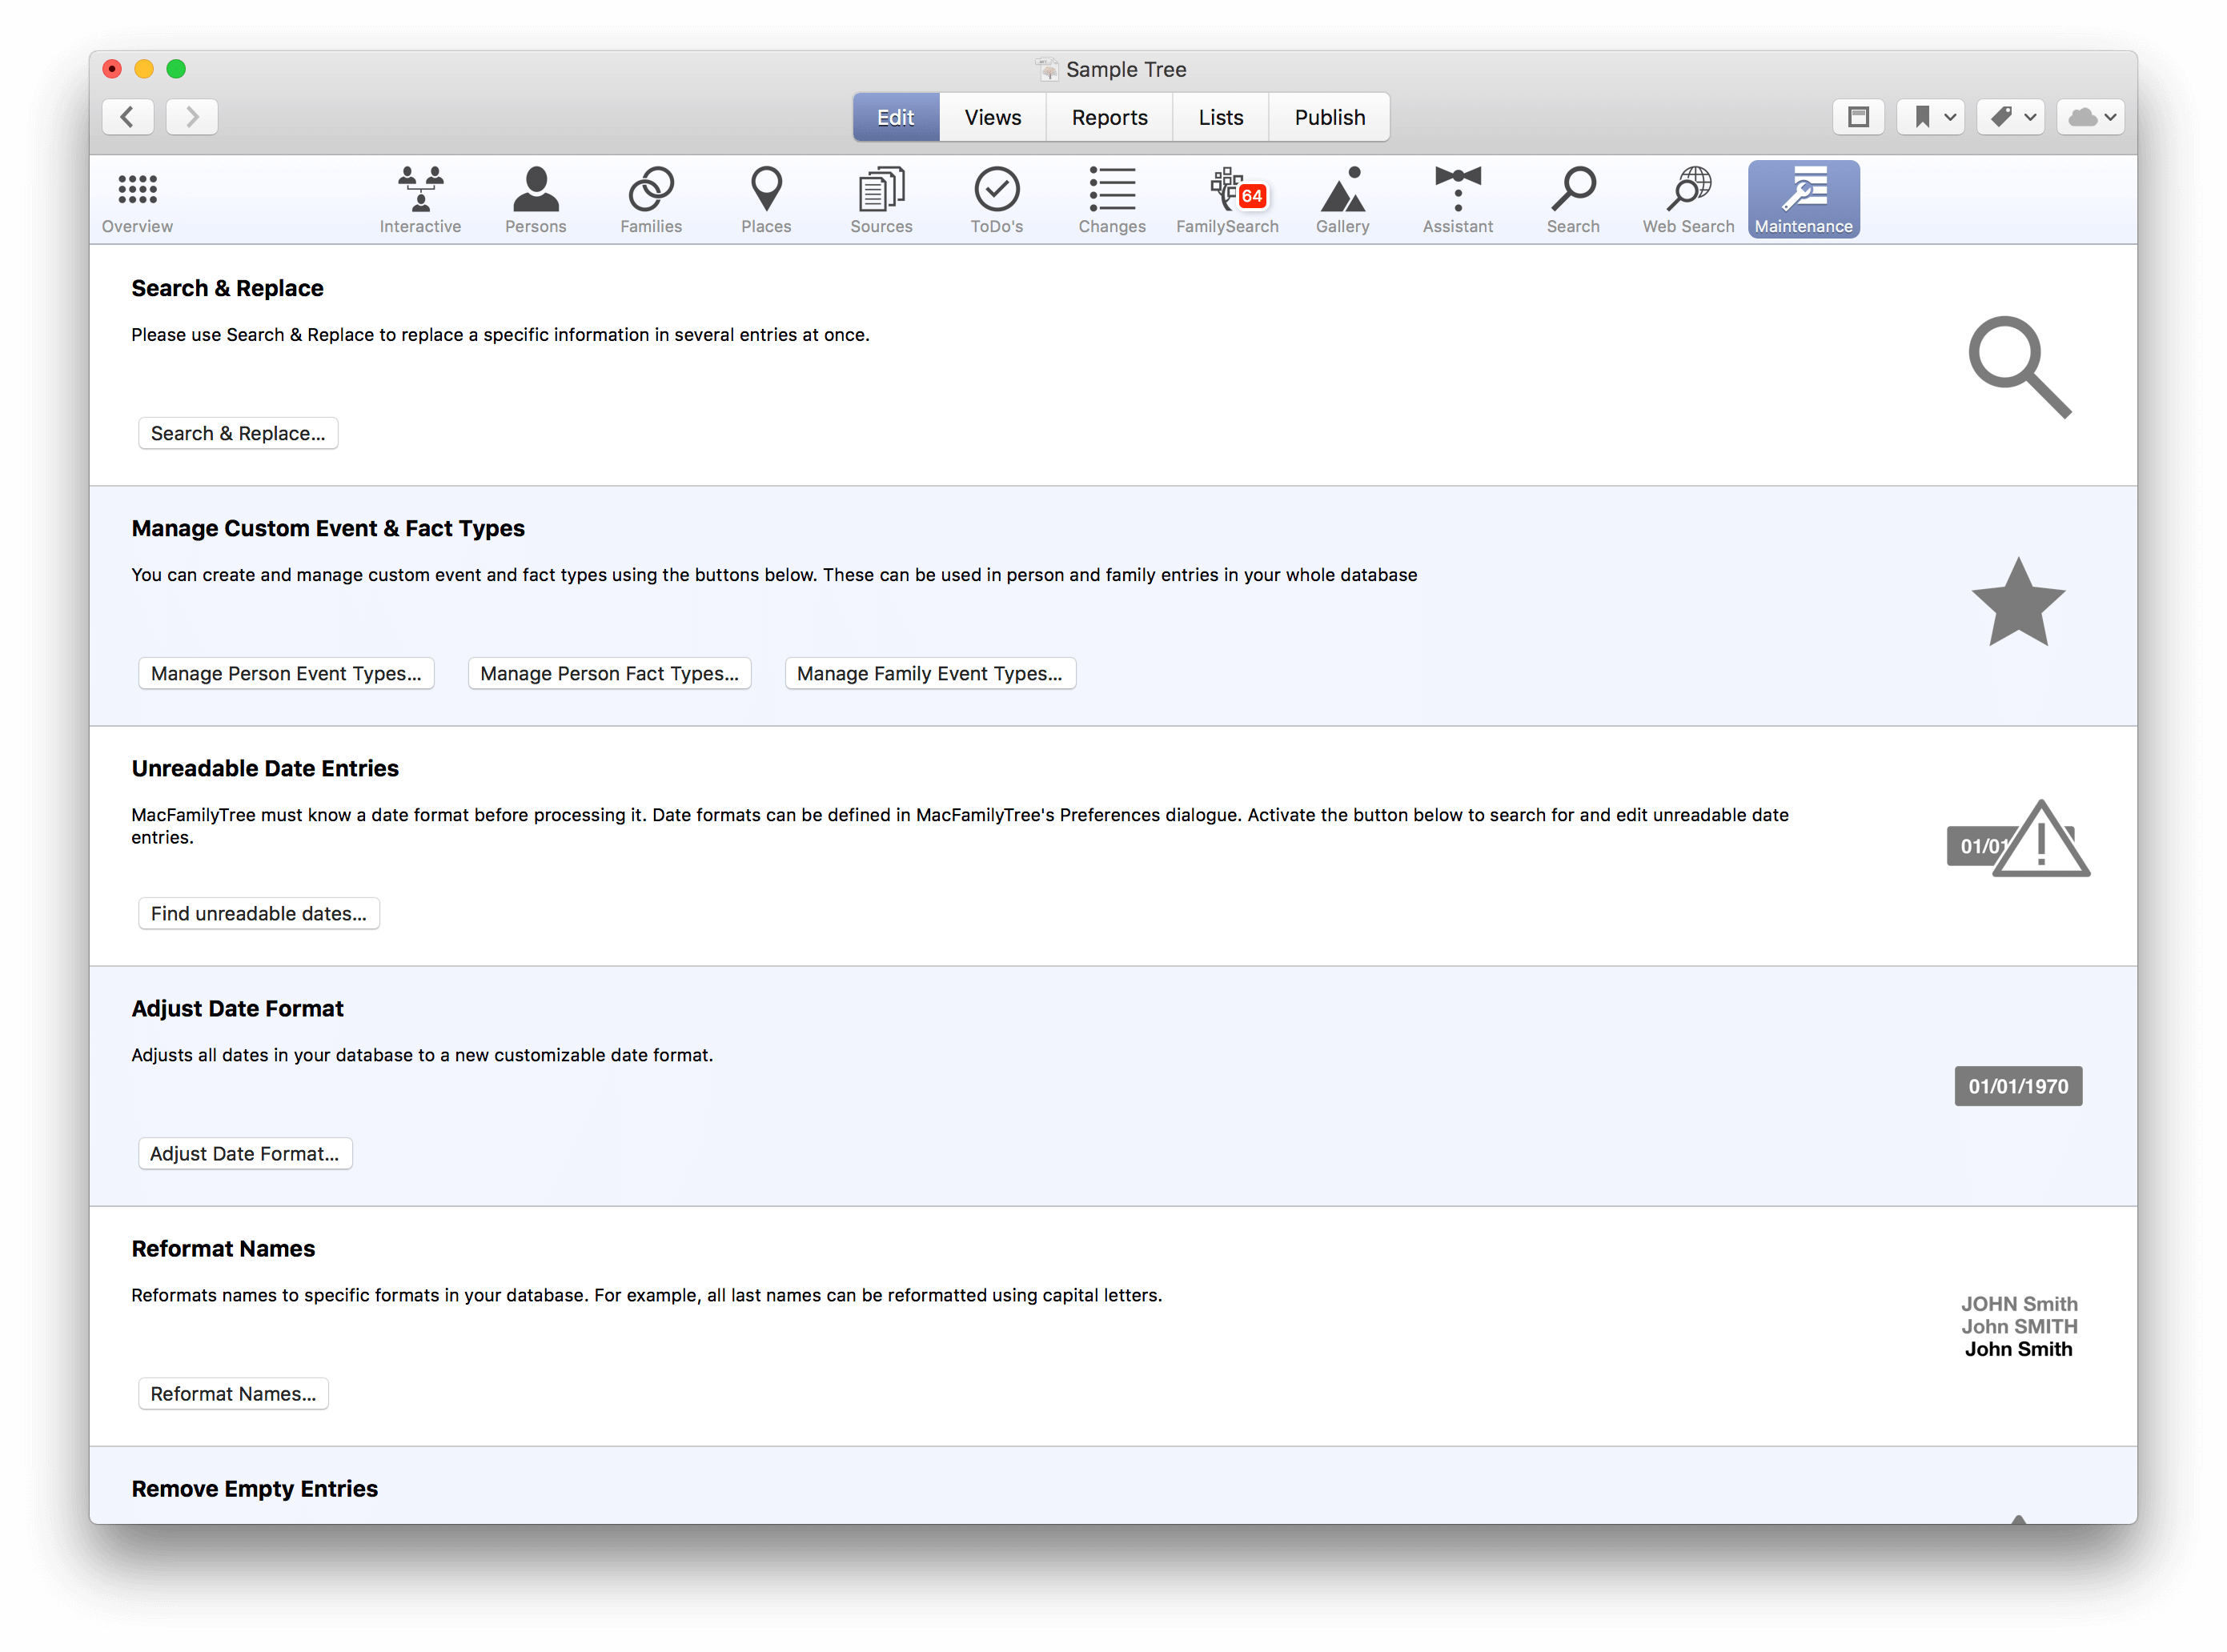This screenshot has width=2227, height=1652.
Task: Switch to the Reports tab
Action: [x=1109, y=117]
